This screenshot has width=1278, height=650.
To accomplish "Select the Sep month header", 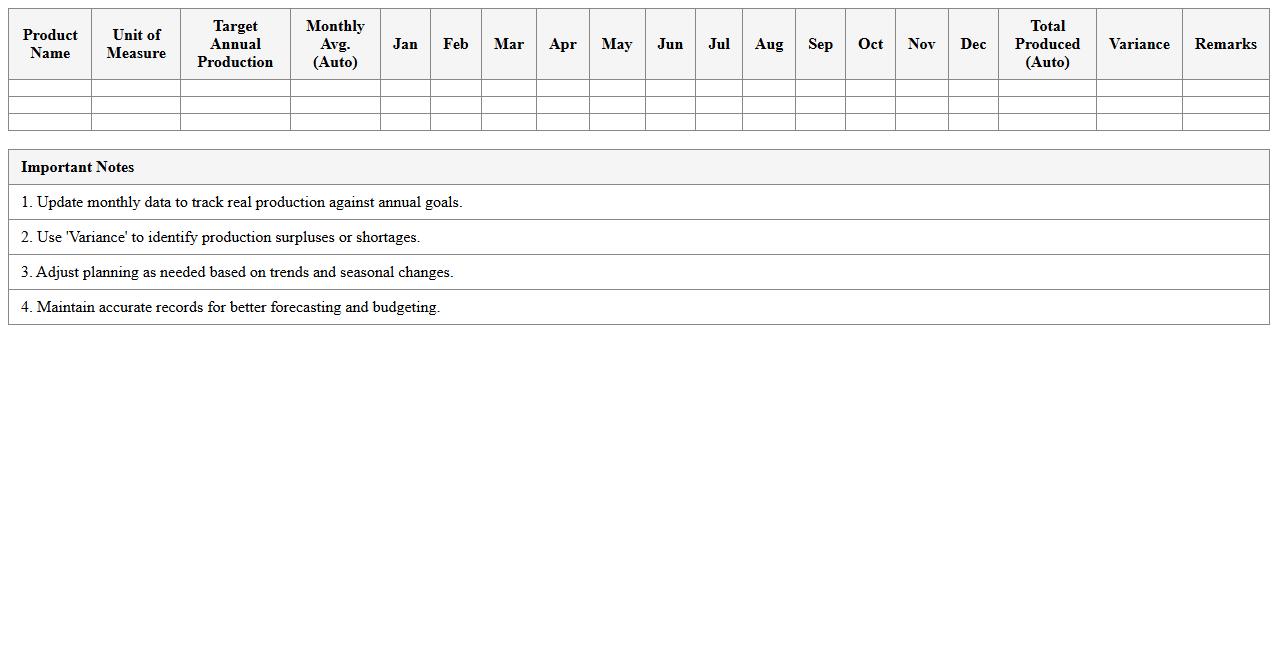I will pyautogui.click(x=820, y=44).
